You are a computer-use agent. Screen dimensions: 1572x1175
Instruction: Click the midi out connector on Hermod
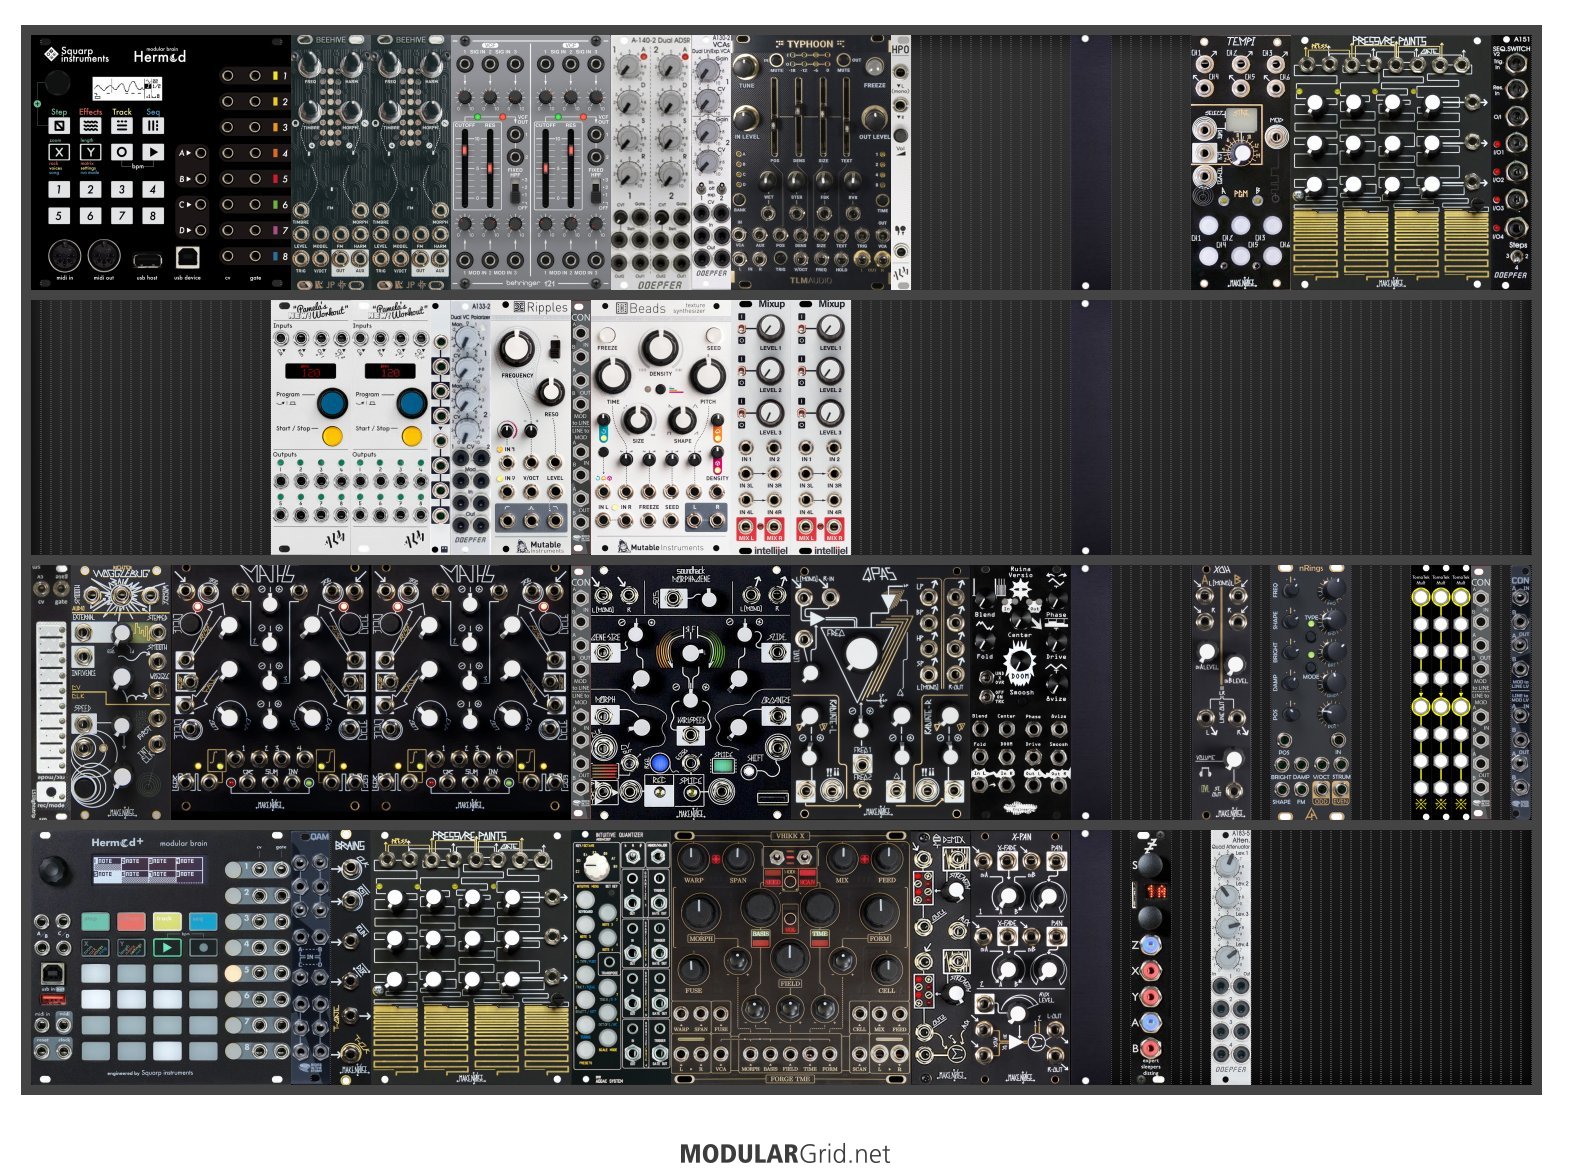click(x=105, y=256)
